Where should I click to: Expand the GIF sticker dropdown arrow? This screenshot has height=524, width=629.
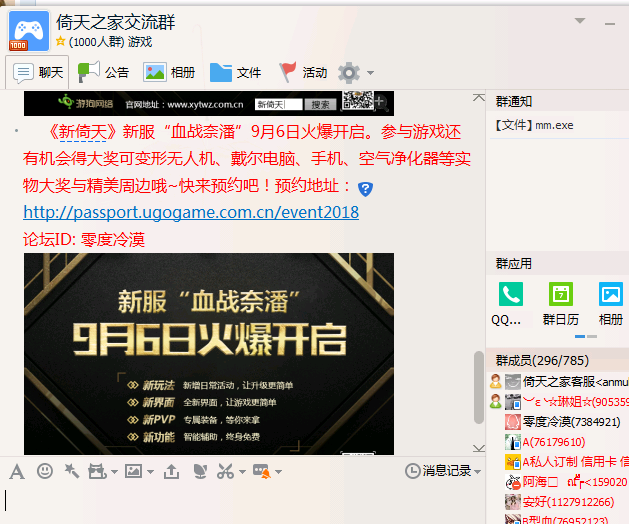(x=114, y=472)
